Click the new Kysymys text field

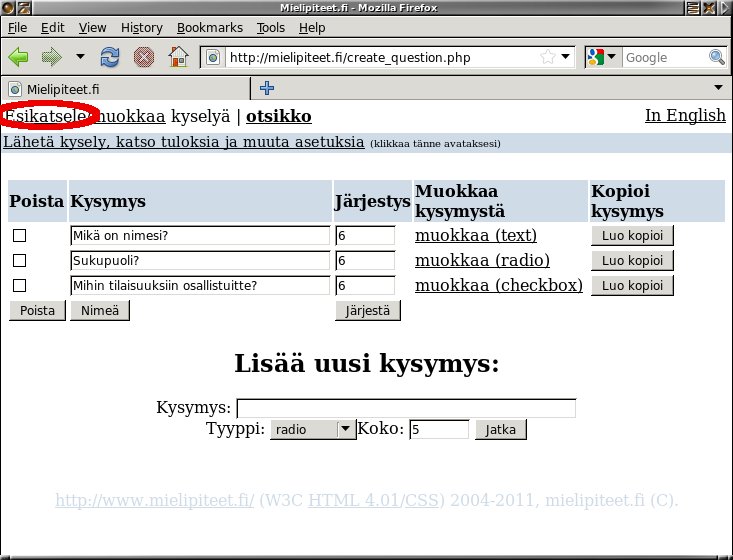[x=406, y=408]
